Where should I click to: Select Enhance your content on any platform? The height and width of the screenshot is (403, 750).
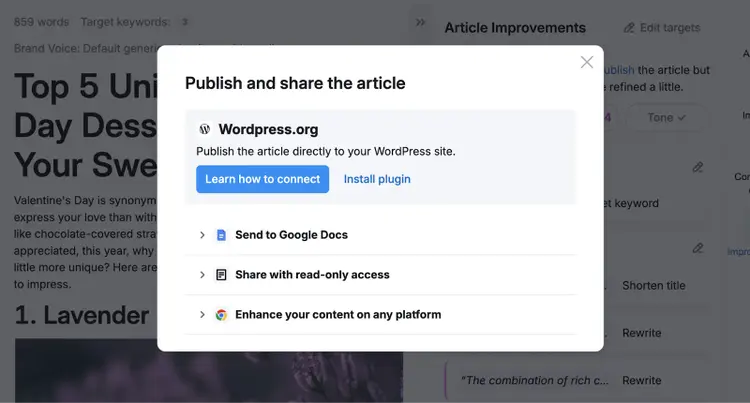(x=338, y=315)
